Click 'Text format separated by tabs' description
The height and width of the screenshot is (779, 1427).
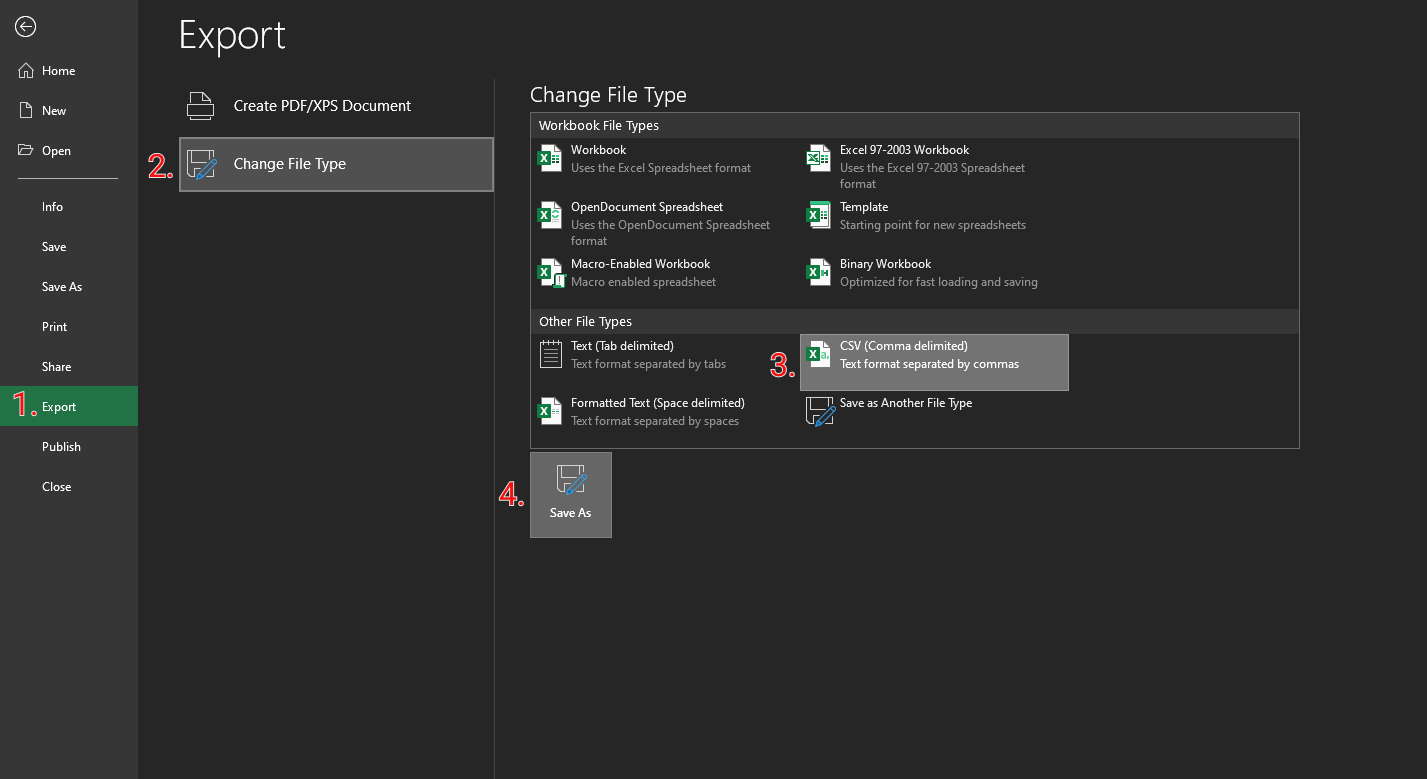pyautogui.click(x=648, y=364)
